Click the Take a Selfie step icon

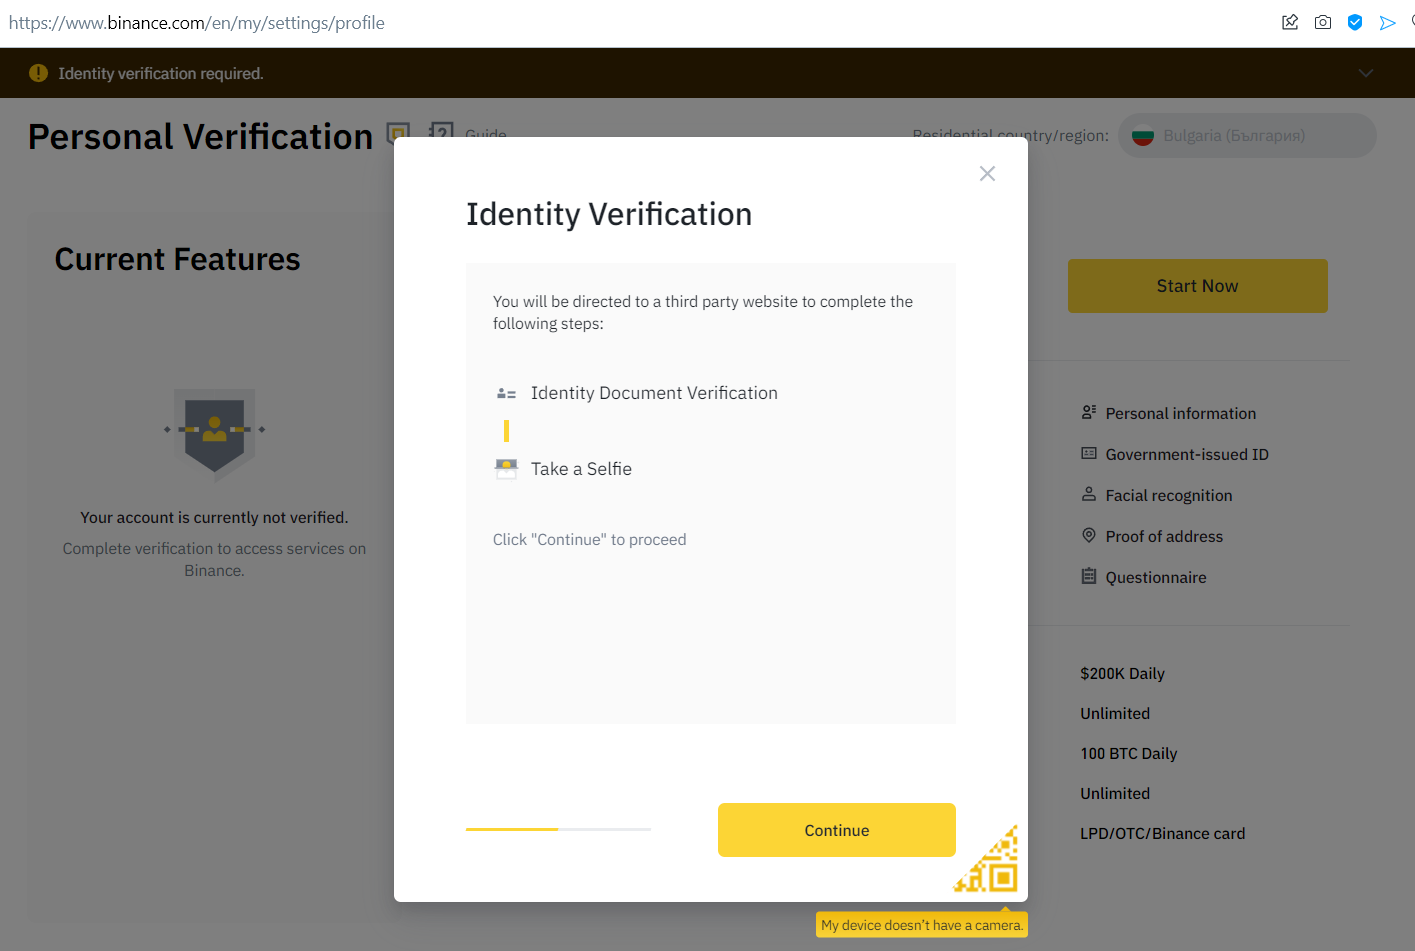(x=506, y=469)
